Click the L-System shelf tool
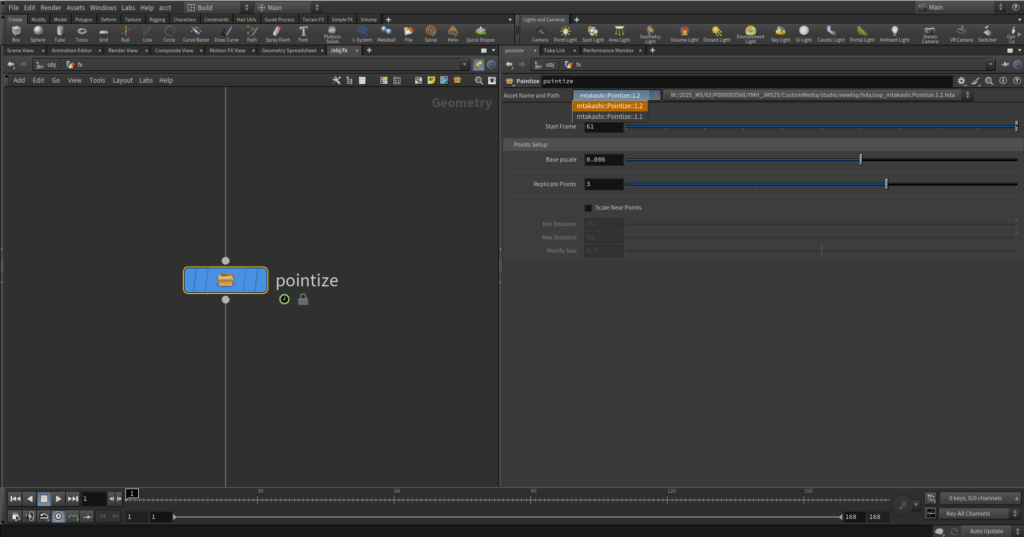1024x537 pixels. [361, 33]
